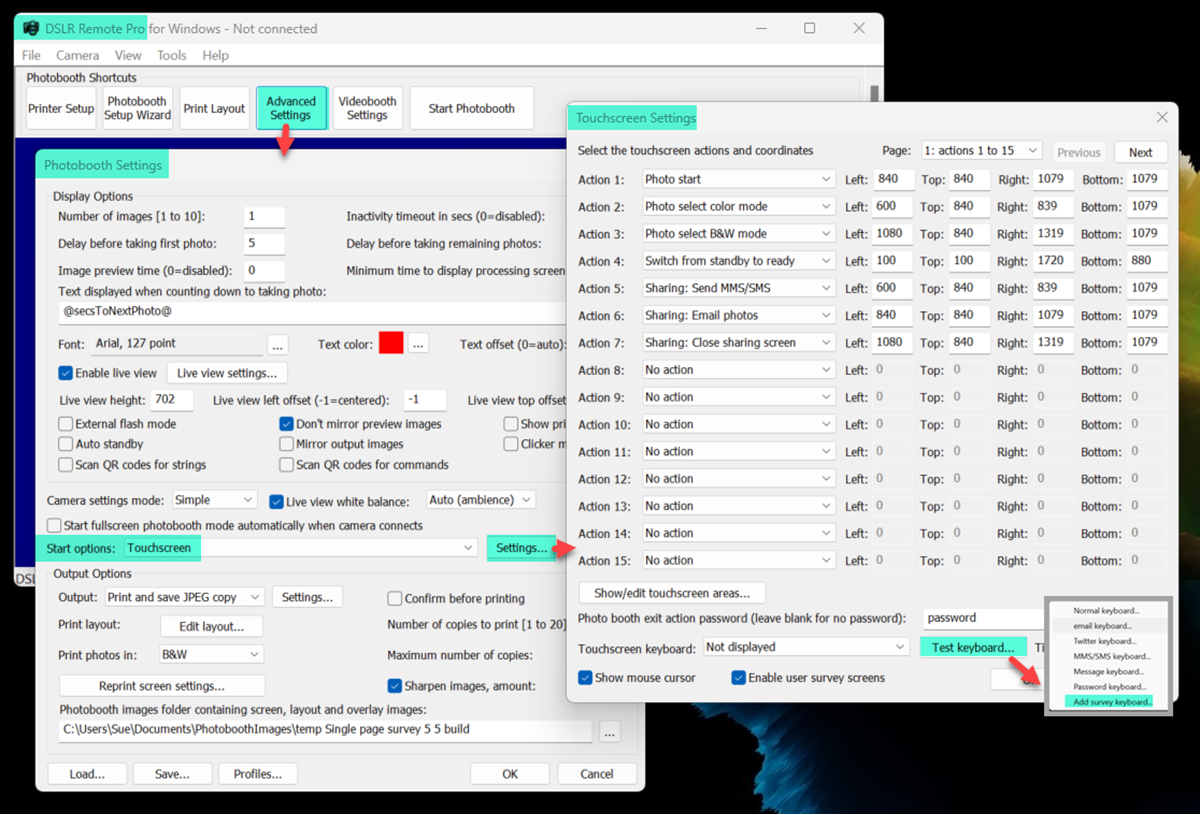The image size is (1200, 815).
Task: Open white balance Auto (ambience) dropdown
Action: point(481,500)
